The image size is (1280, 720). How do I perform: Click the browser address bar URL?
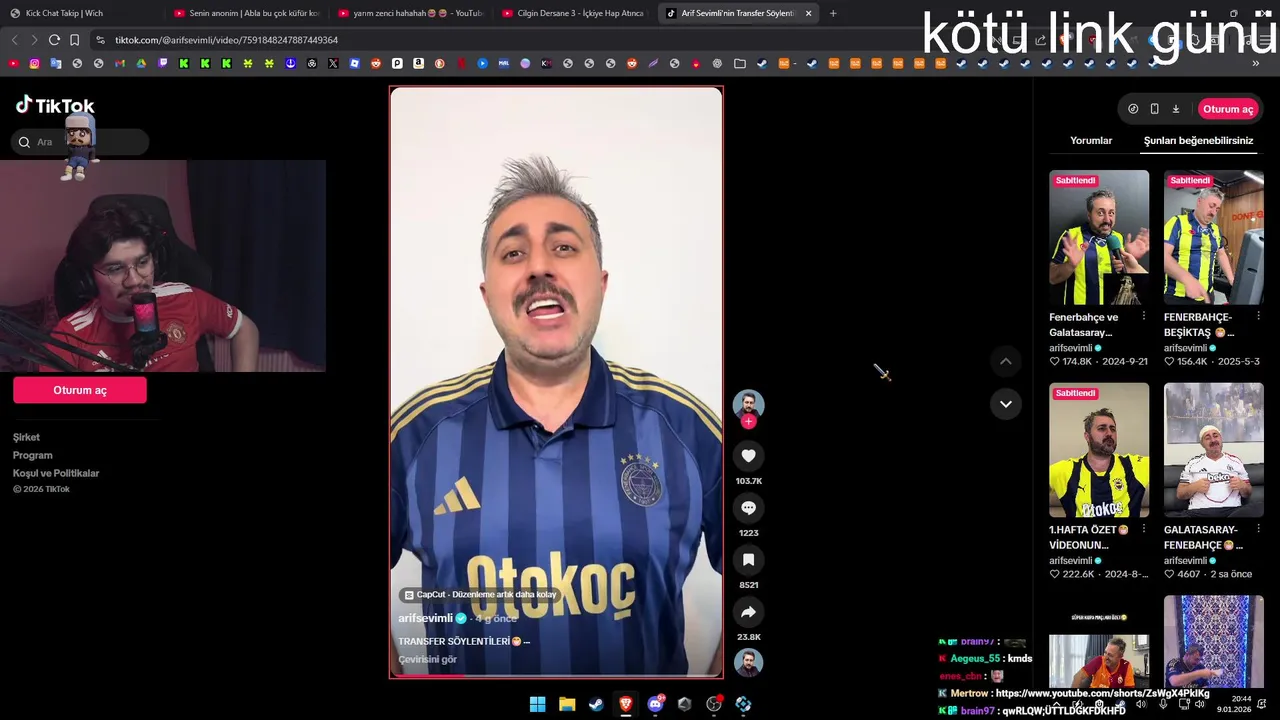226,40
